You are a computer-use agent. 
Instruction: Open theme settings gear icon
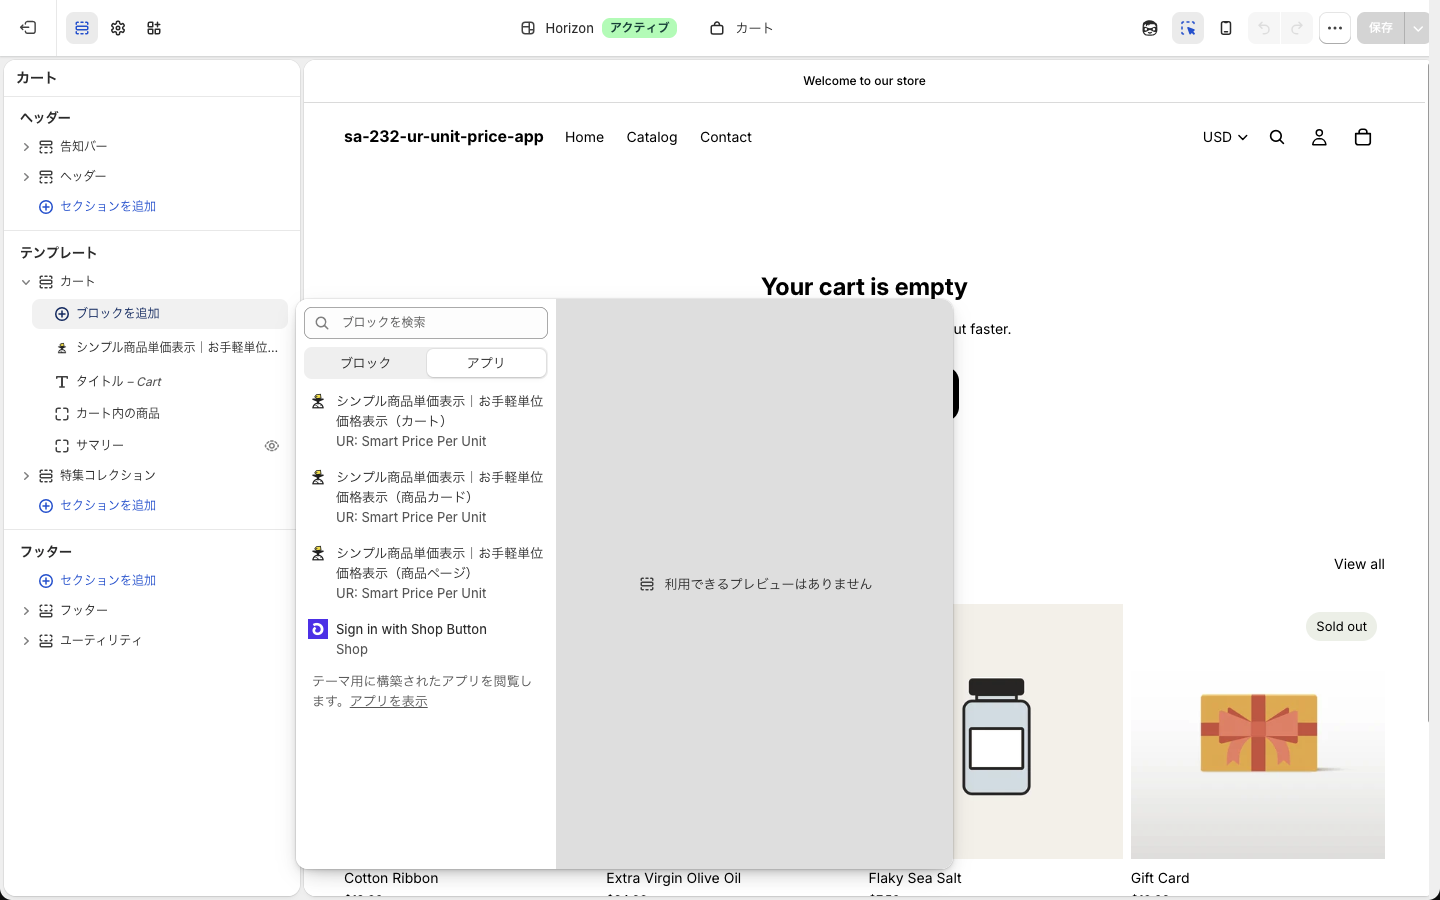point(118,28)
